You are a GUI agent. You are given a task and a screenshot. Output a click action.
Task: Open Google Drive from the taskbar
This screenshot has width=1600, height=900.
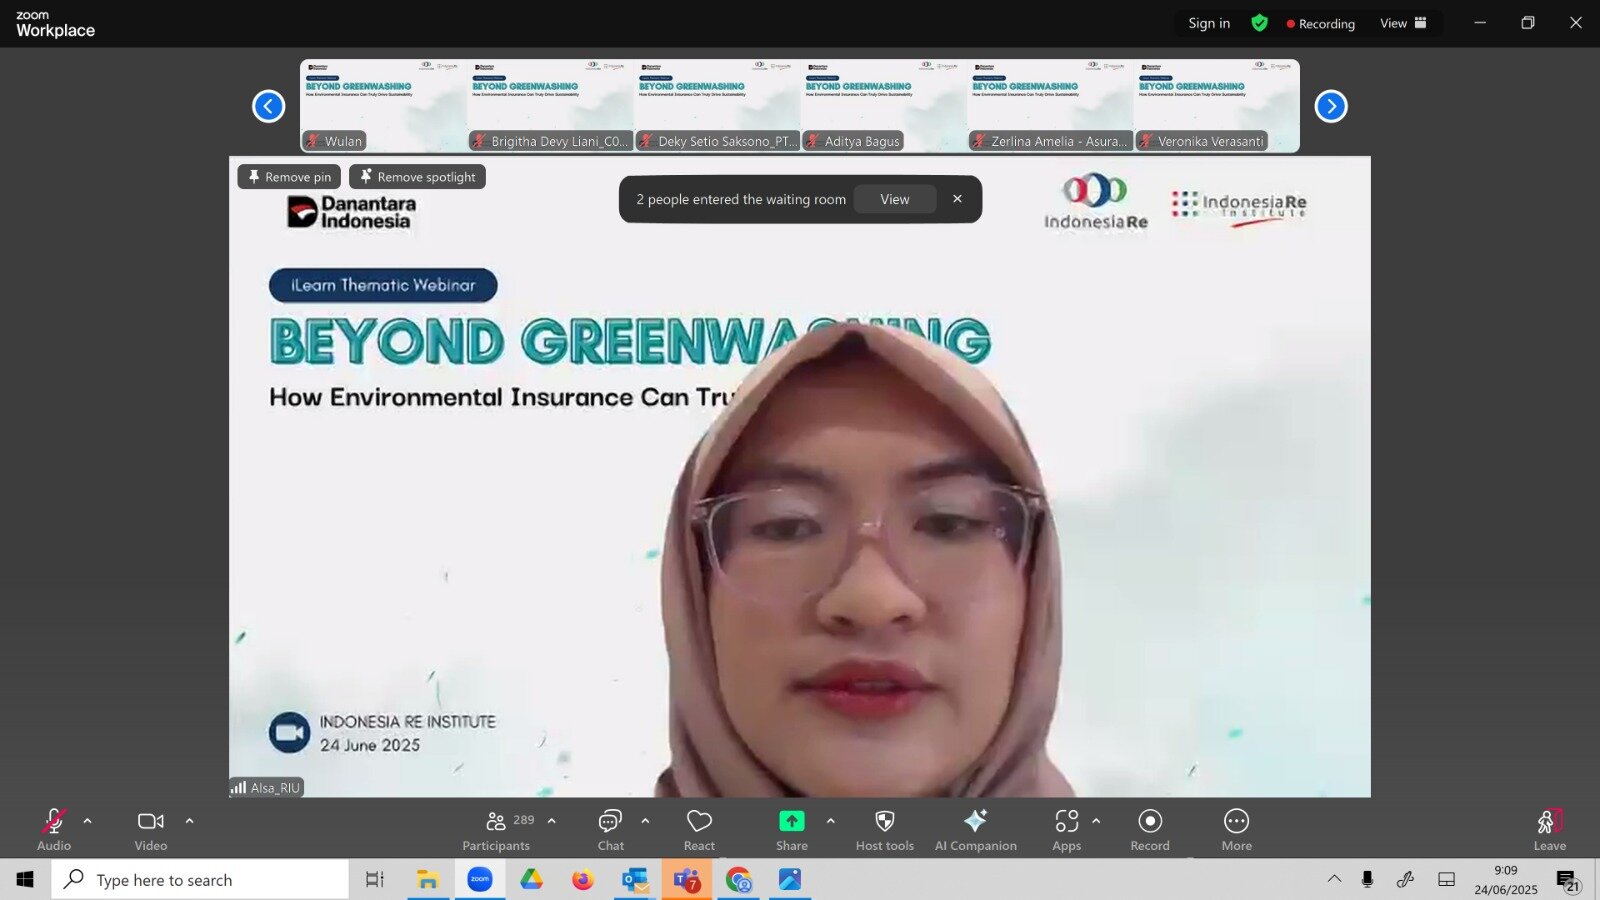(x=531, y=879)
